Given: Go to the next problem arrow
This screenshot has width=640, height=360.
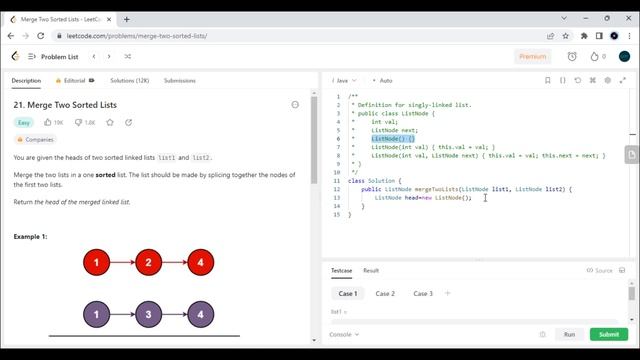Looking at the screenshot, I should coord(109,57).
